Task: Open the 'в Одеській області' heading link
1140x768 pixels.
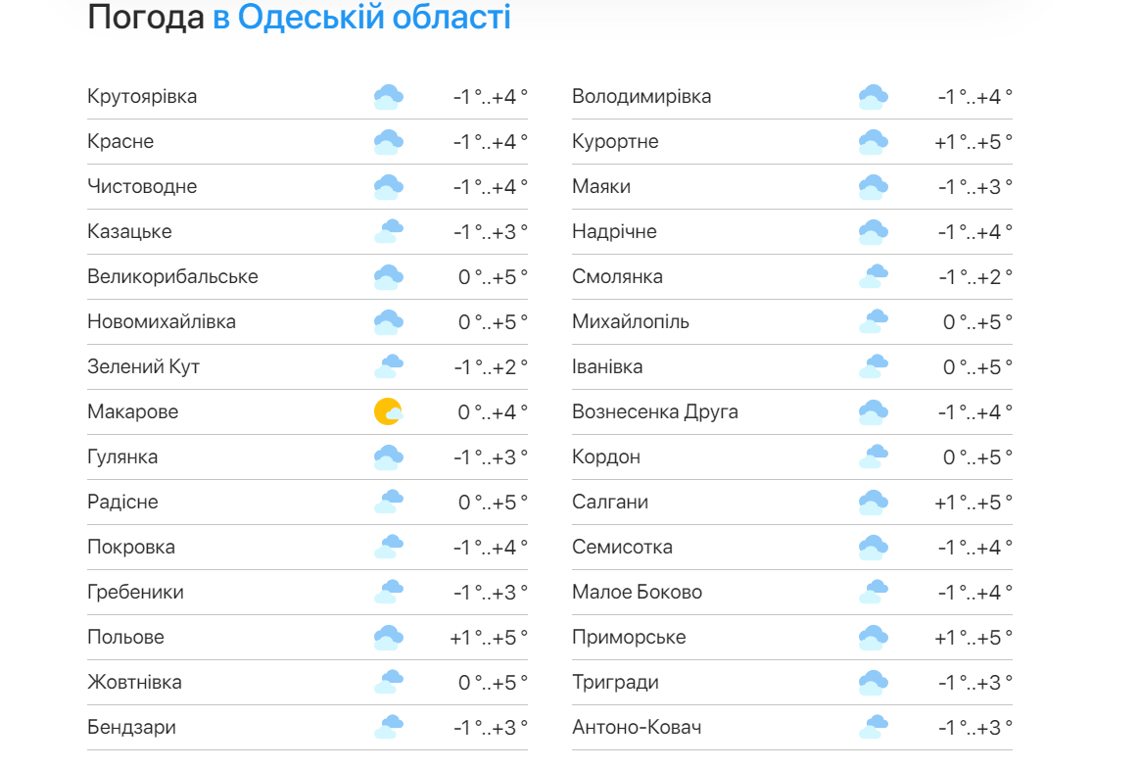Action: click(361, 18)
